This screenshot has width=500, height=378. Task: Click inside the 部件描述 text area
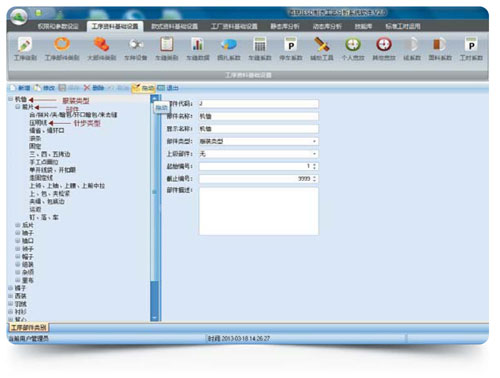coord(259,211)
